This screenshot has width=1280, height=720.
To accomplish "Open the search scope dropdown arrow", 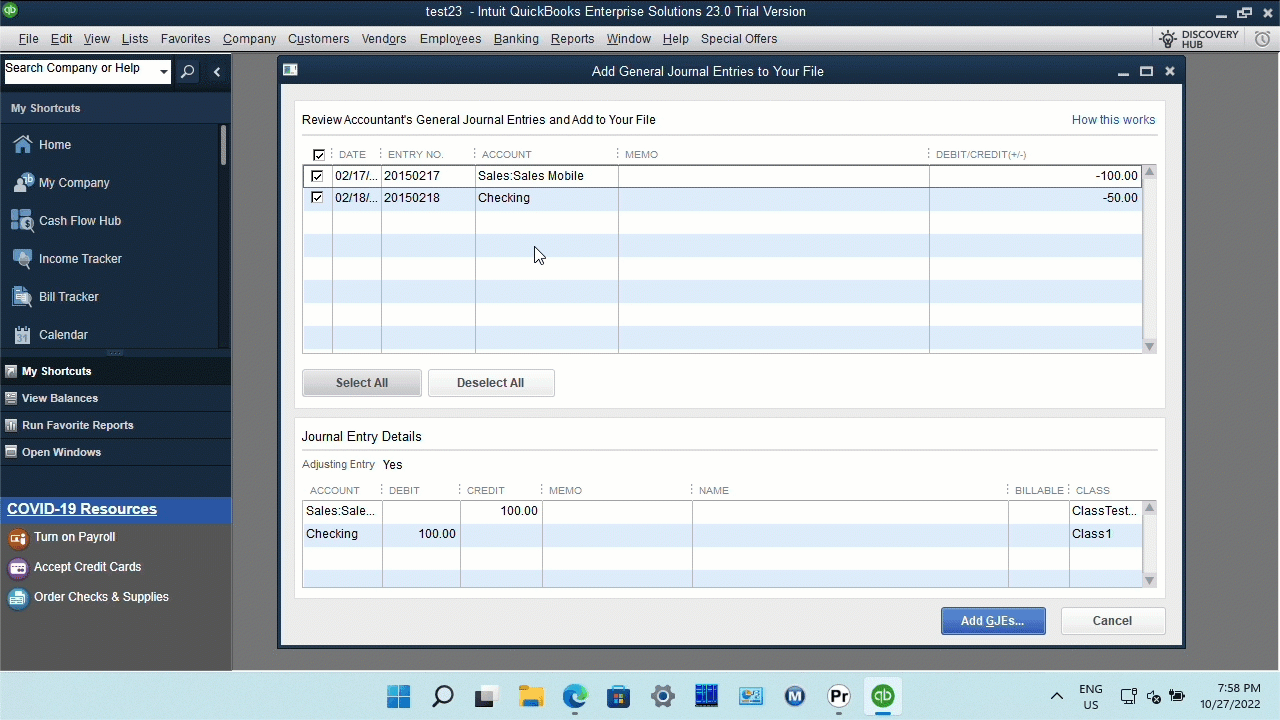I will coord(164,71).
